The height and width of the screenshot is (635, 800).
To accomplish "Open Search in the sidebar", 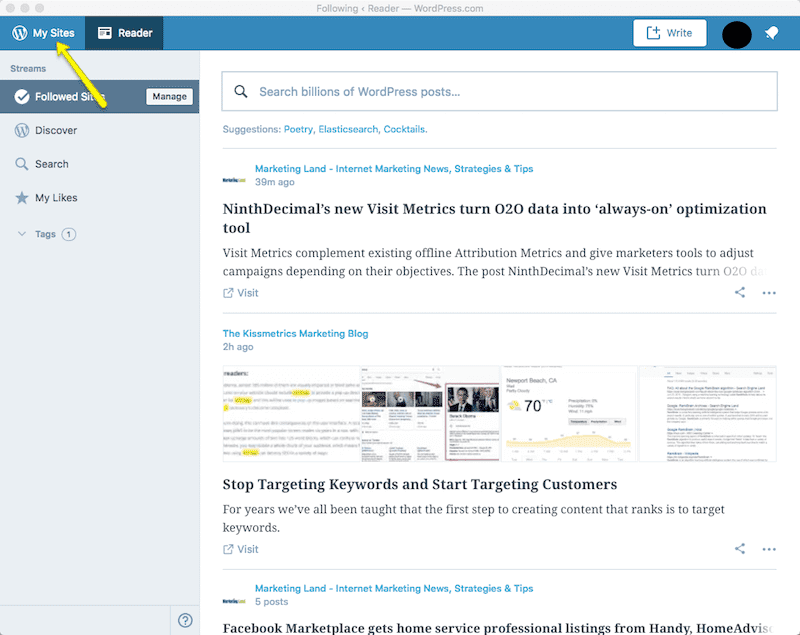I will click(x=99, y=164).
